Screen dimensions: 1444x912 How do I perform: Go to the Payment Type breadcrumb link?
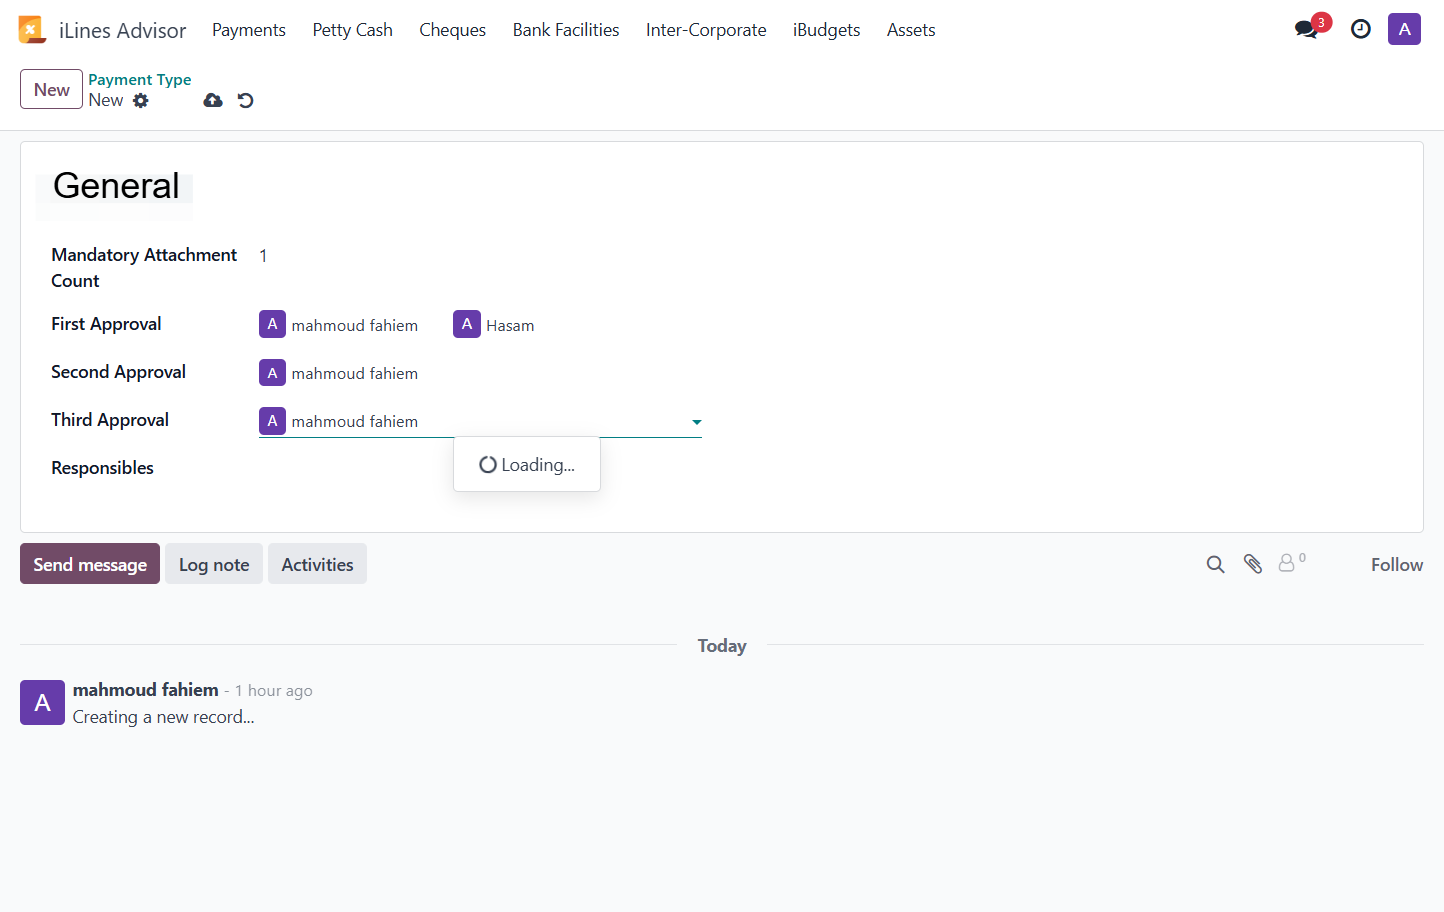point(139,79)
